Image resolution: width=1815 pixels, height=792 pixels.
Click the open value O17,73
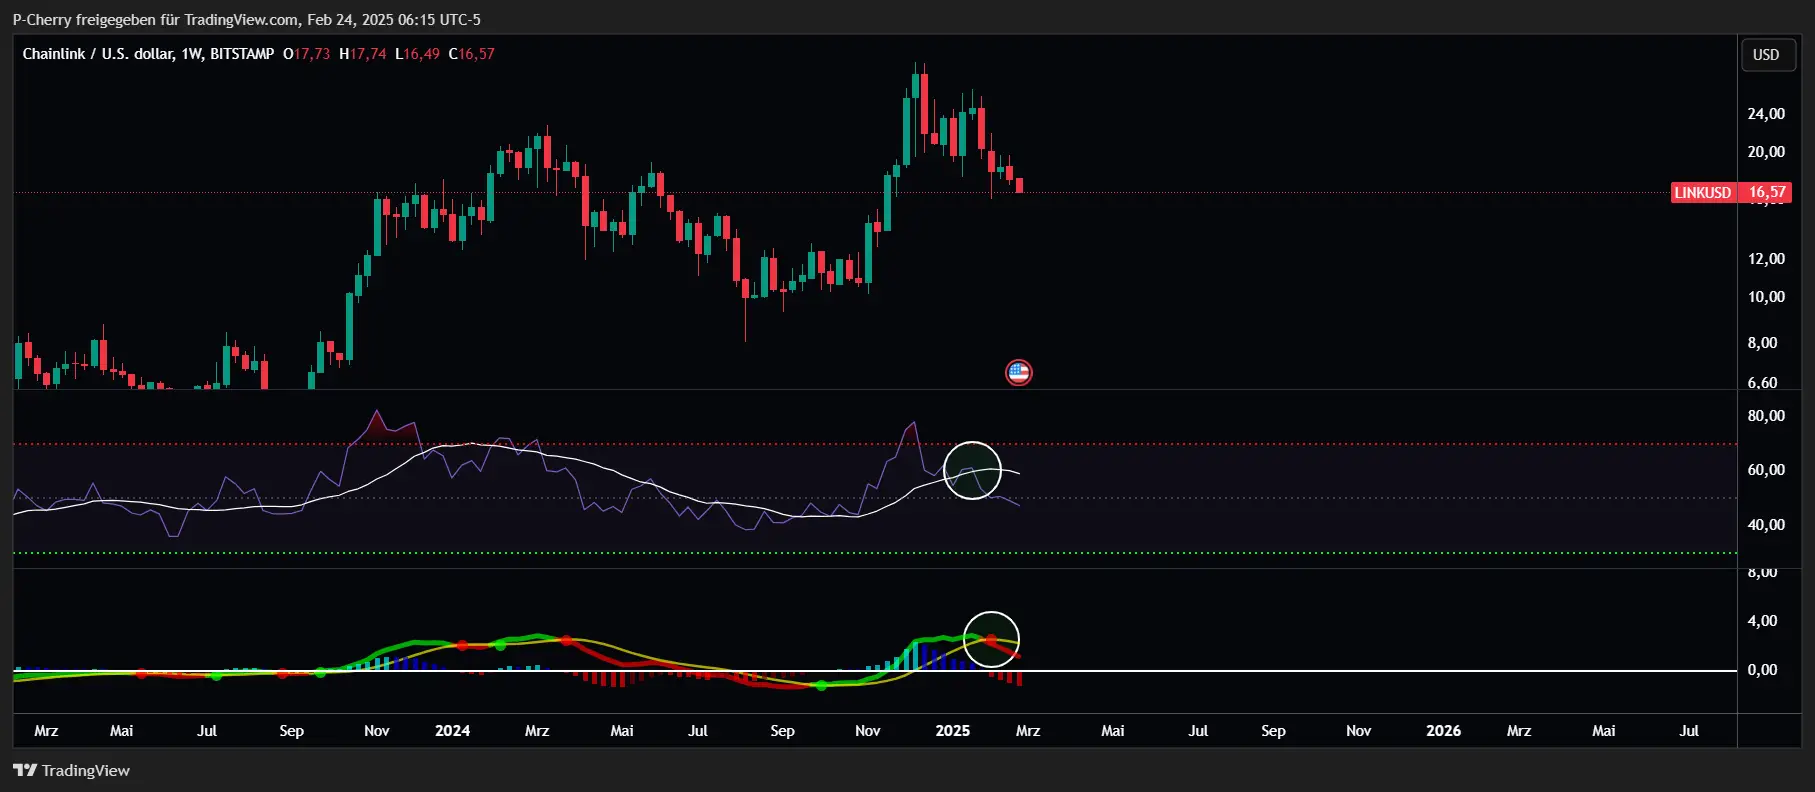tap(306, 54)
